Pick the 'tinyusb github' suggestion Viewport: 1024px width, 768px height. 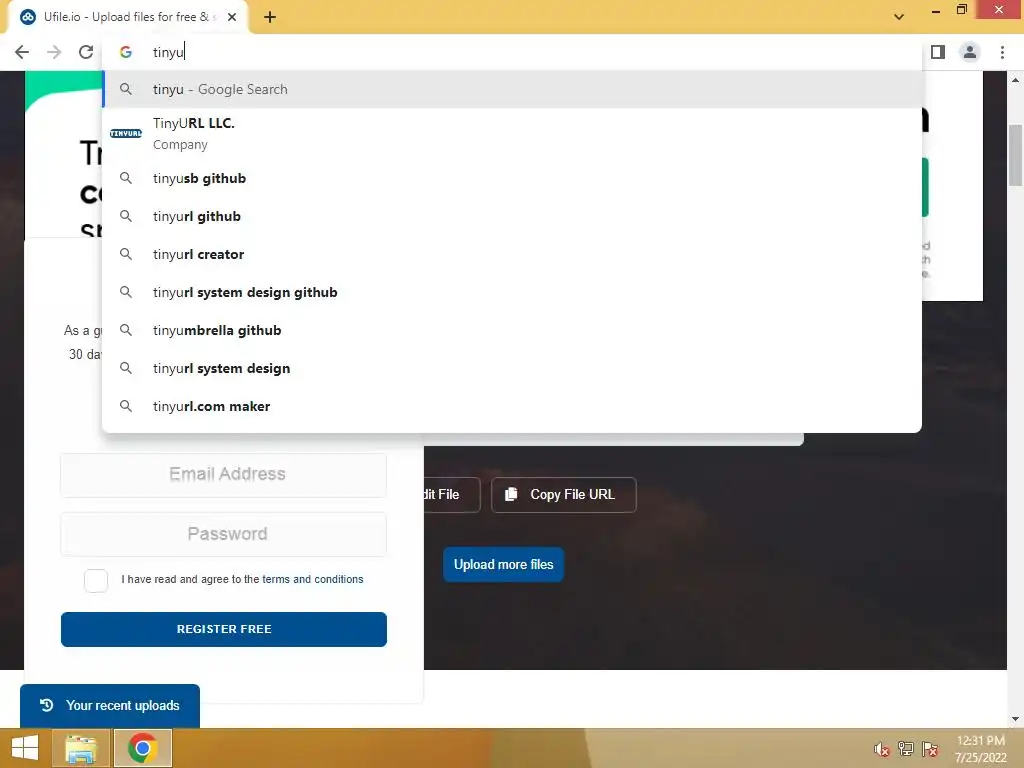tap(512, 178)
